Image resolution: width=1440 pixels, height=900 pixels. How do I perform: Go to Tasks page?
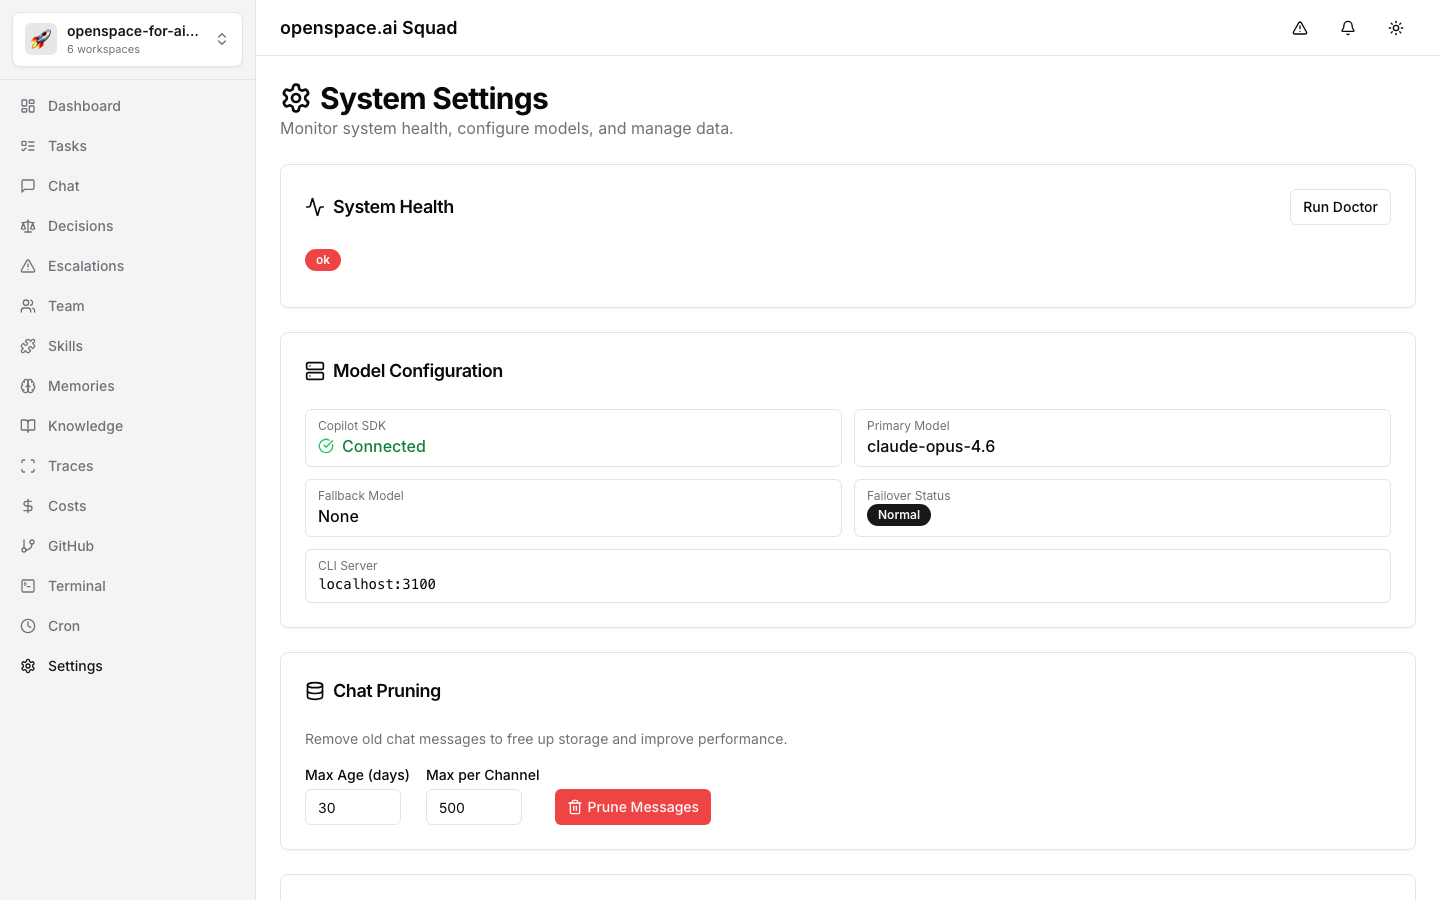(x=67, y=146)
